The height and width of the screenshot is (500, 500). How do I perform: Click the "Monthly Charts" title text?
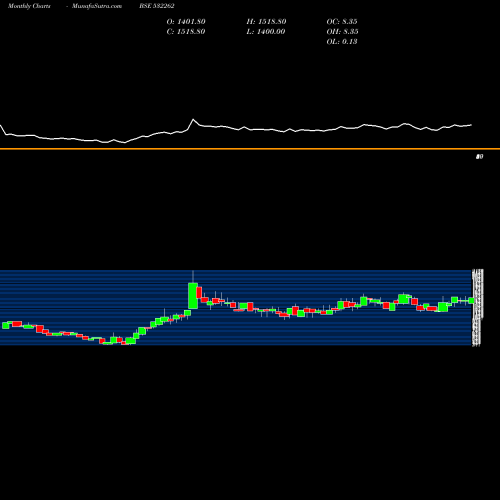click(x=29, y=6)
